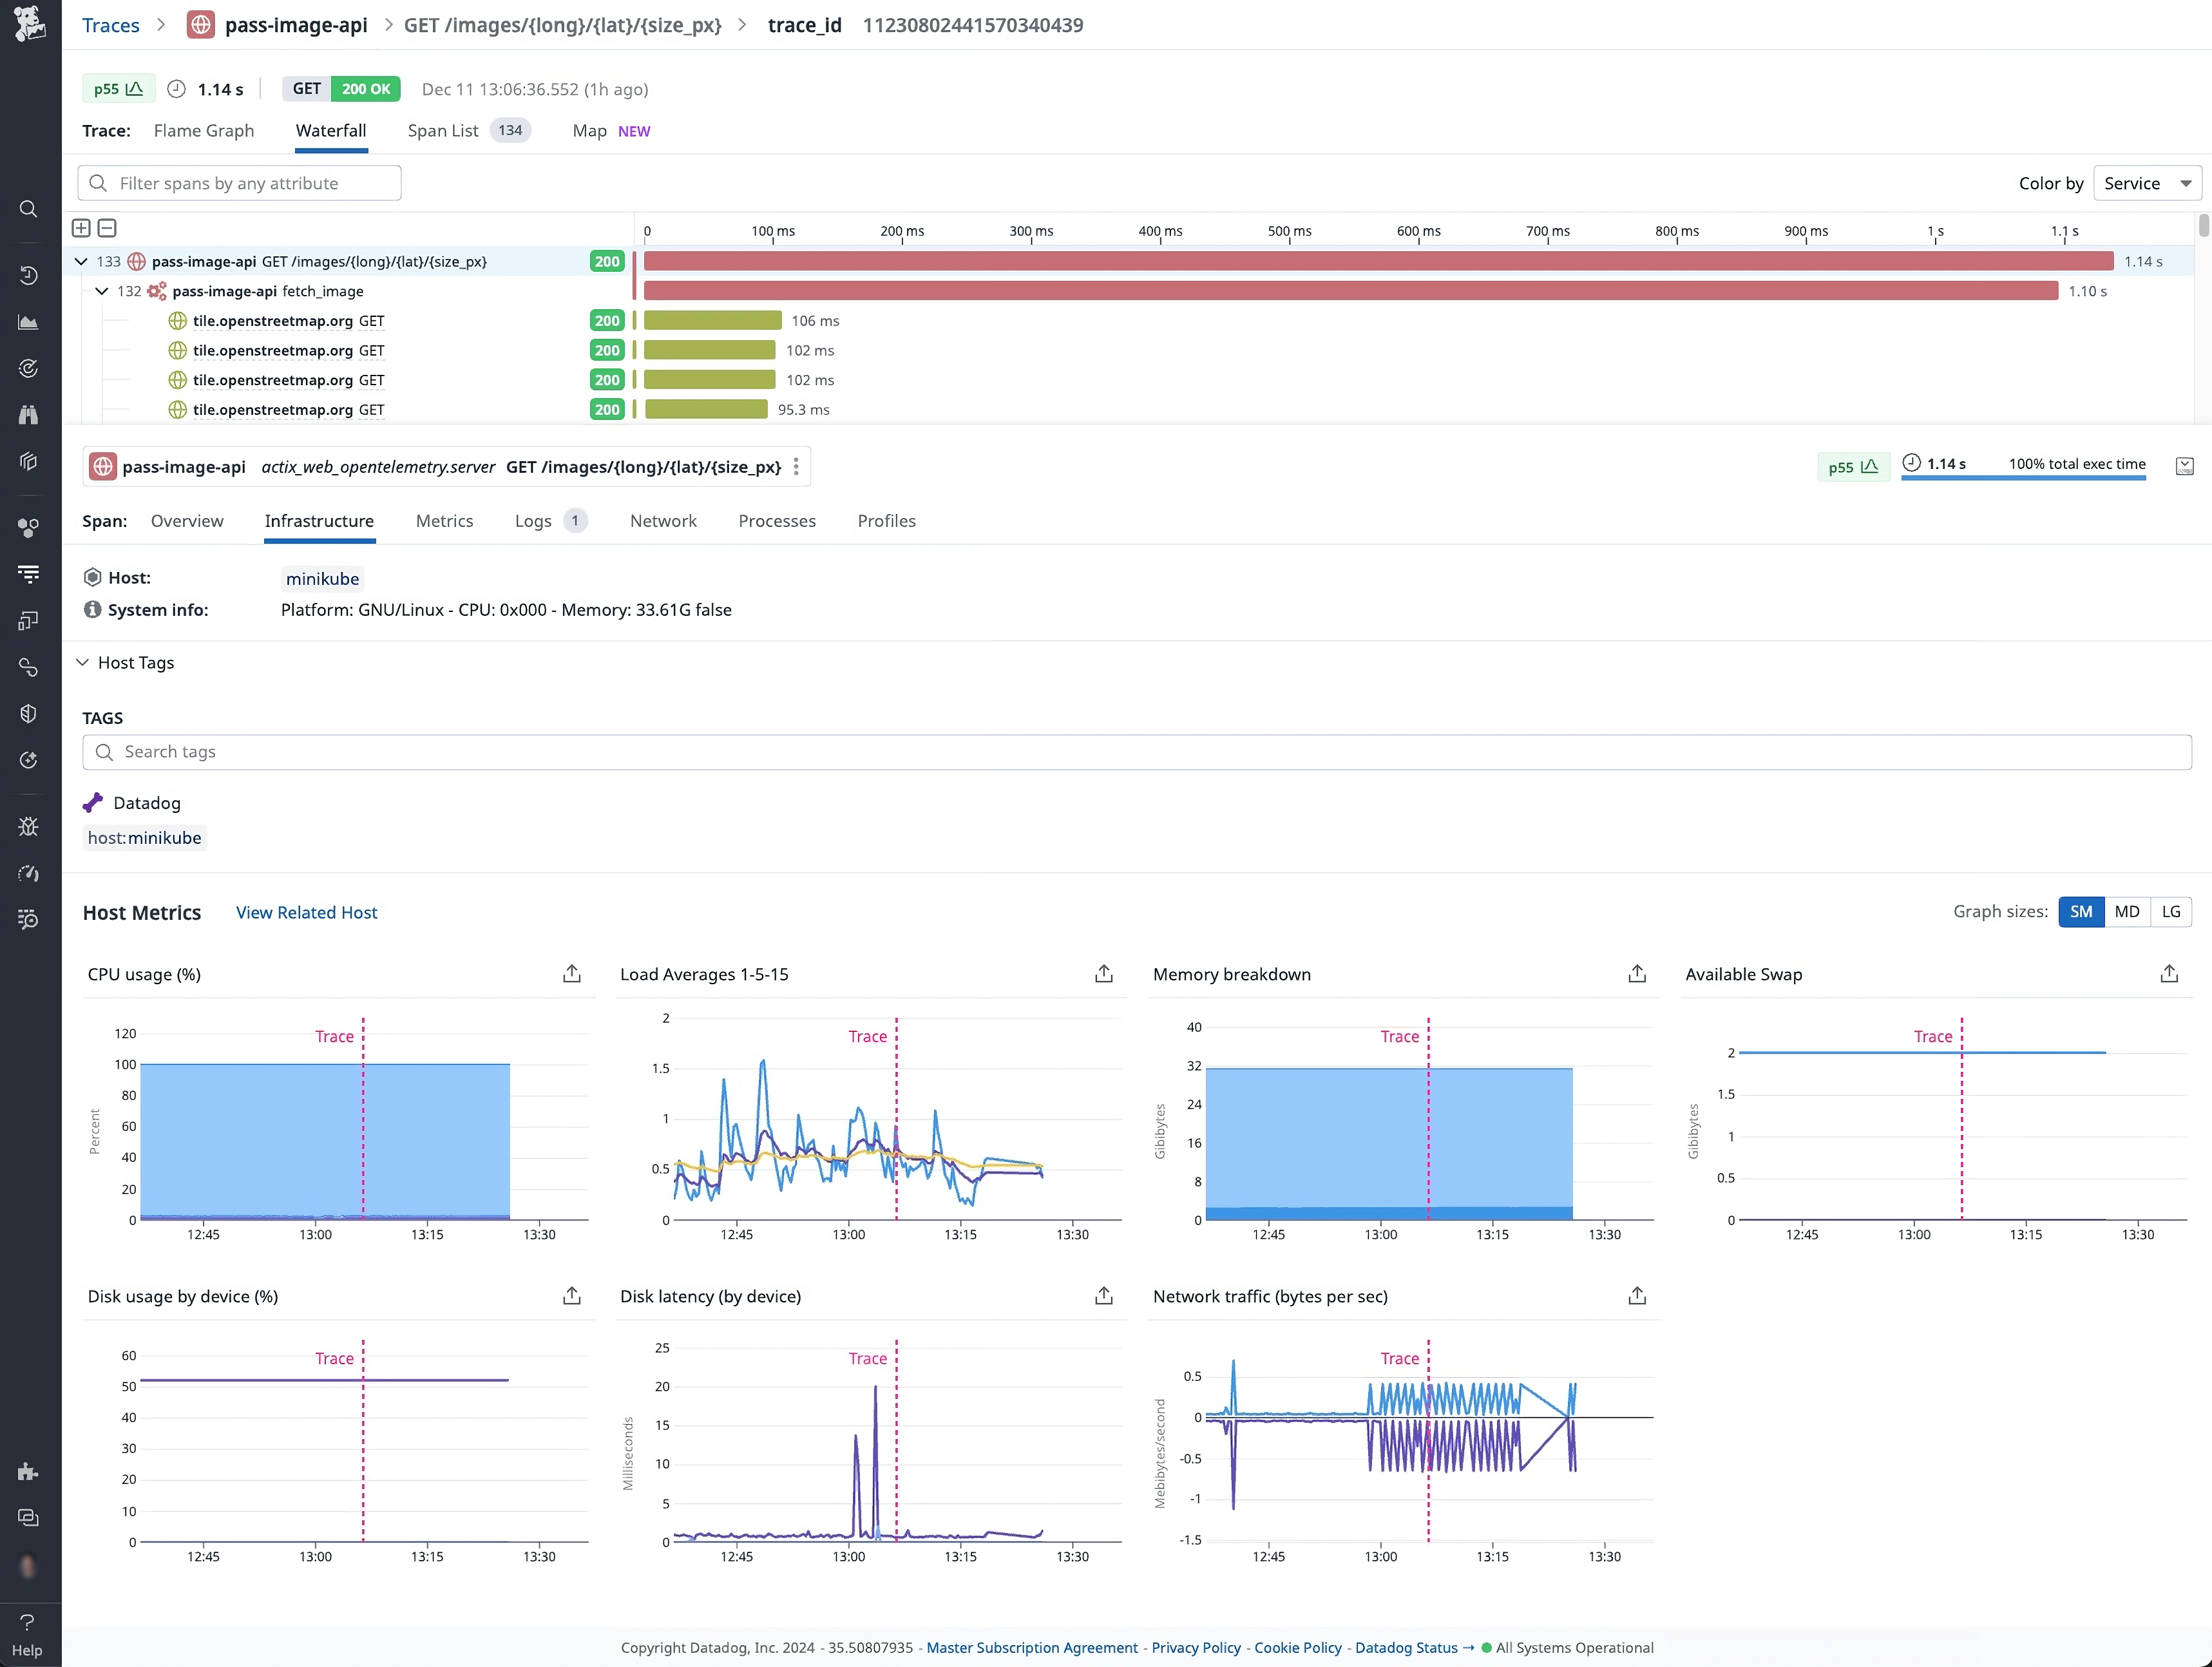This screenshot has height=1667, width=2212.
Task: Open the Dashboards chart icon in sidebar
Action: tap(28, 321)
